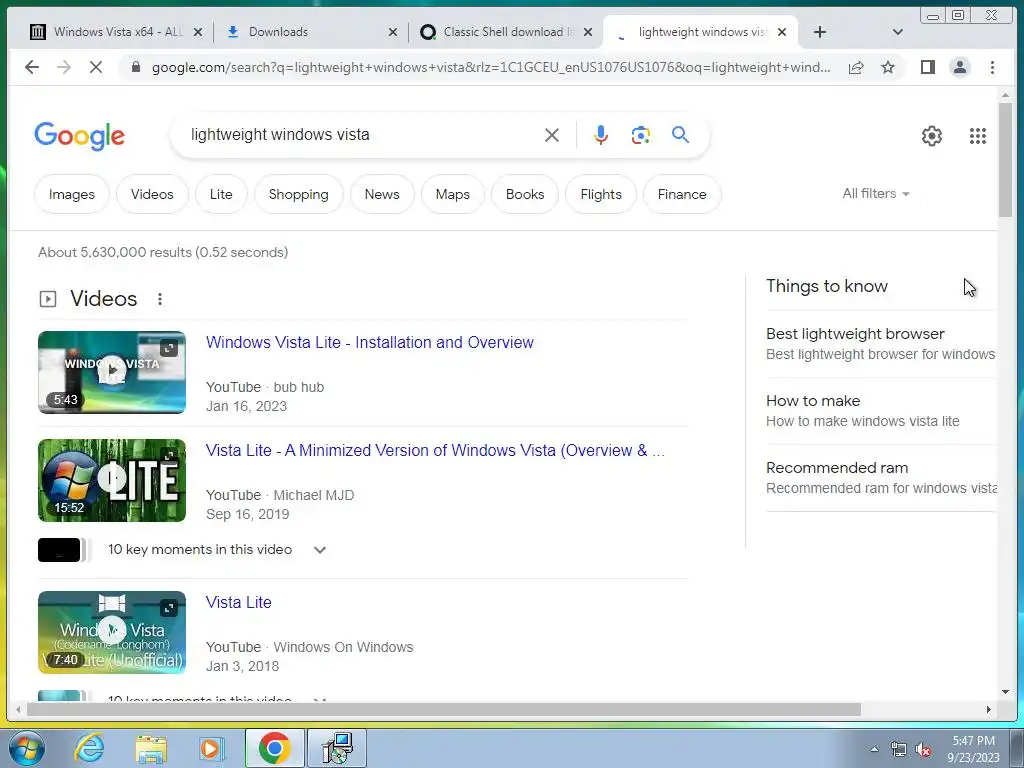
Task: Click the horizontal scrollbar thumb
Action: [443, 709]
